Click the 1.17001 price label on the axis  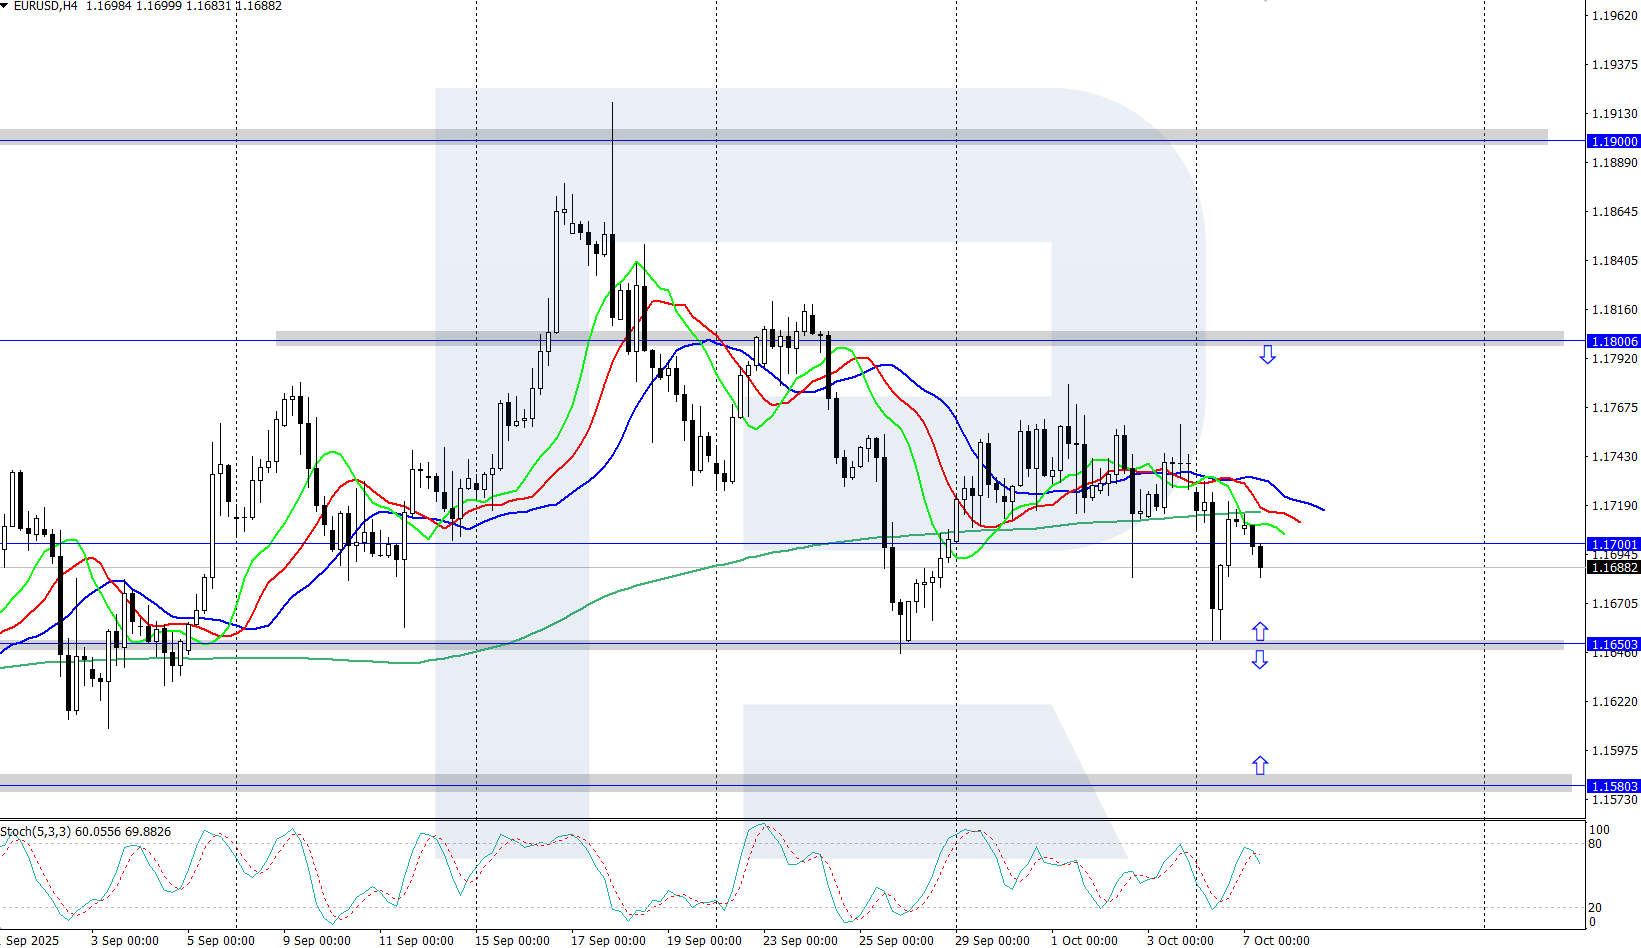click(x=1614, y=545)
